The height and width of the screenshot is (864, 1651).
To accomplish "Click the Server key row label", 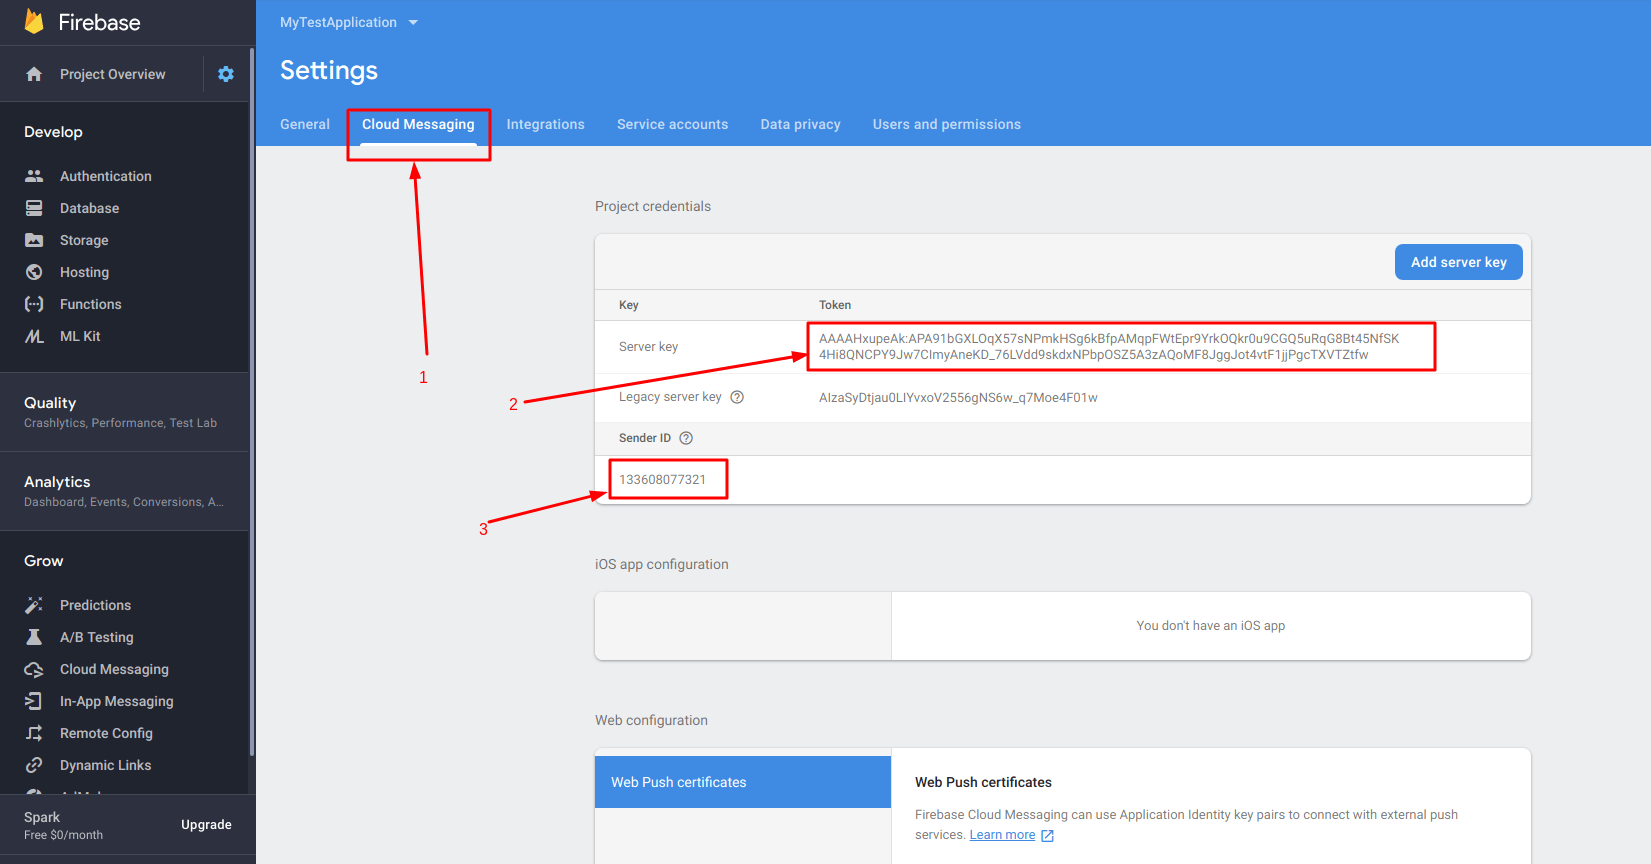I will tap(648, 347).
